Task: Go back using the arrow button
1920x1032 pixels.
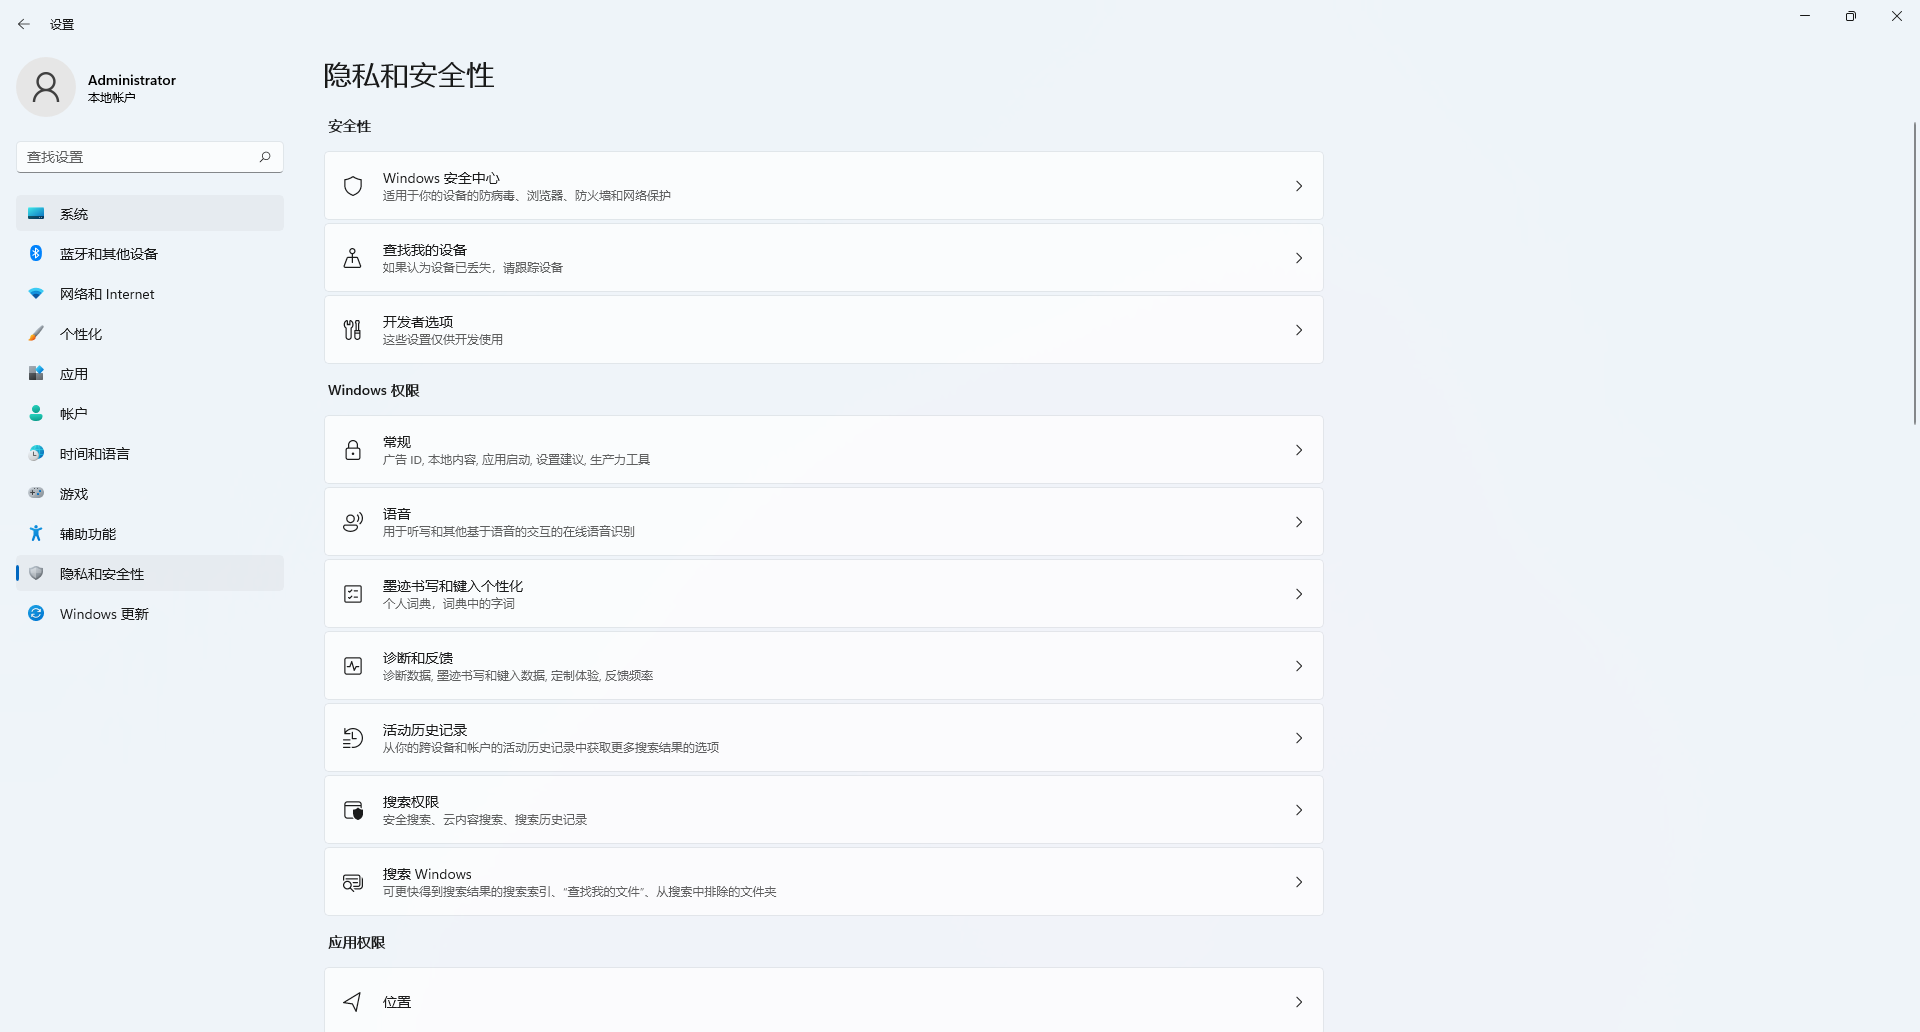Action: click(x=24, y=24)
